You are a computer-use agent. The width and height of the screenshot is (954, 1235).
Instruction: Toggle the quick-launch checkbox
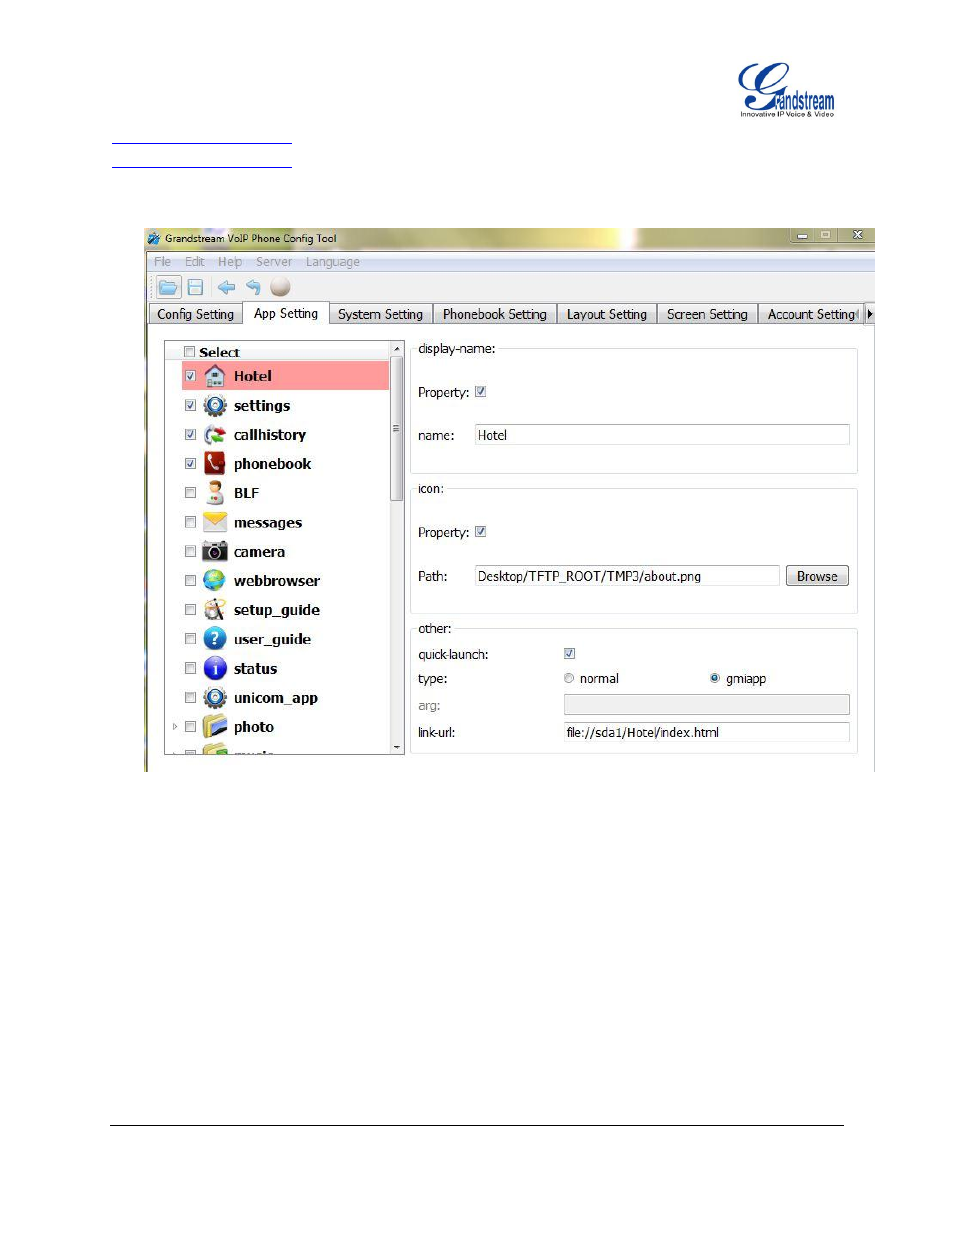570,654
